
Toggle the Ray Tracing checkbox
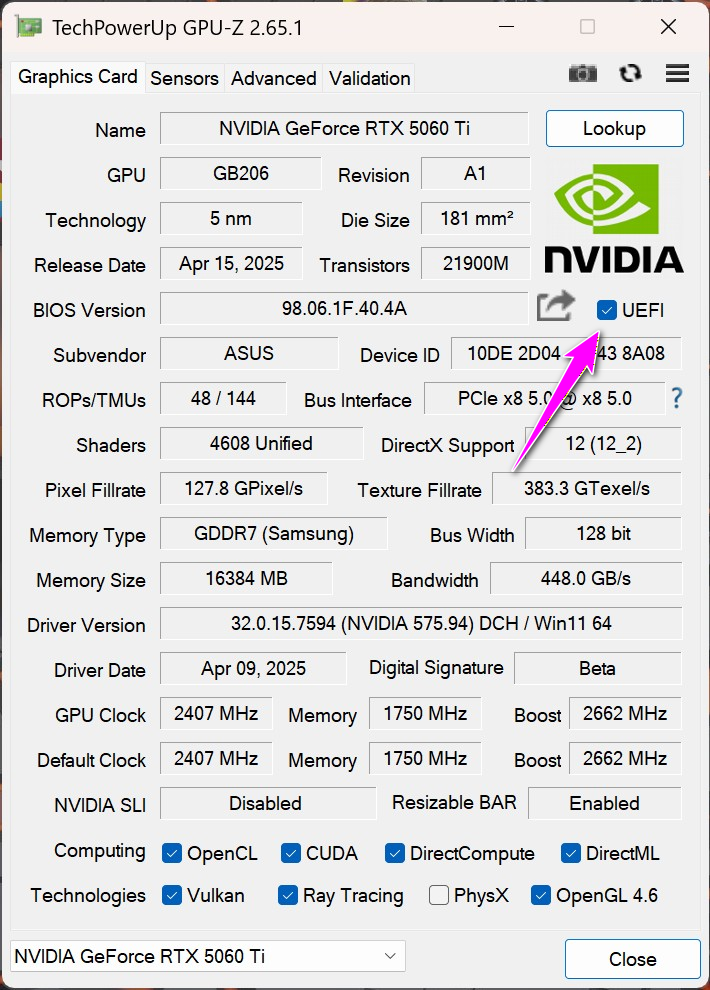click(288, 895)
